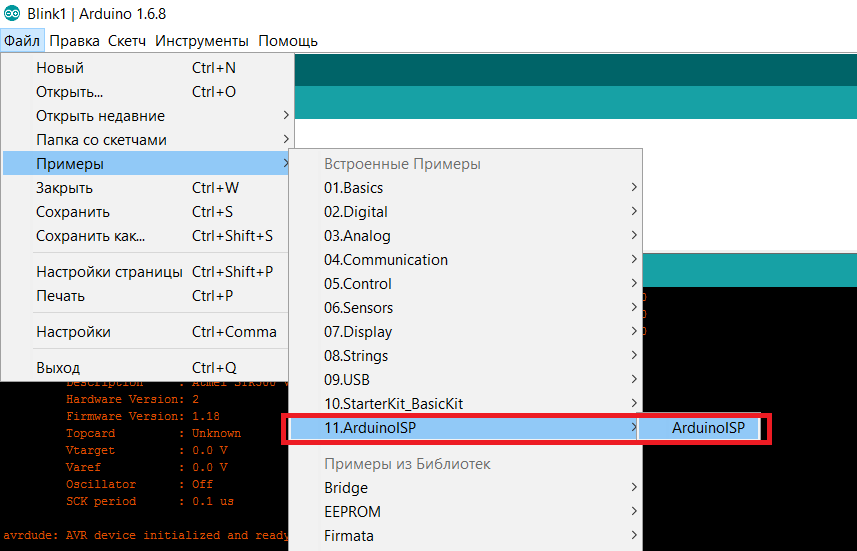The height and width of the screenshot is (551, 857).
Task: Click the Vtarget : 0.0 V line
Action: click(146, 450)
